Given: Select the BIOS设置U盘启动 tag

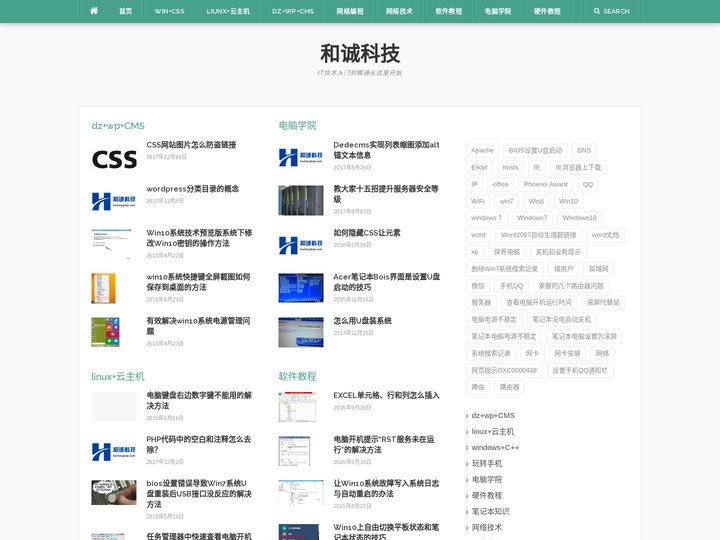Looking at the screenshot, I should [x=535, y=150].
